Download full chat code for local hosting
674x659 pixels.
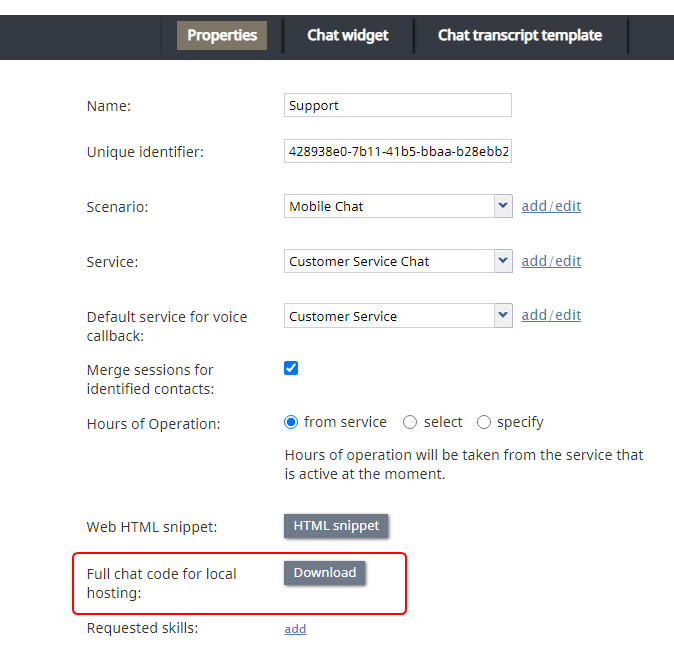point(325,573)
